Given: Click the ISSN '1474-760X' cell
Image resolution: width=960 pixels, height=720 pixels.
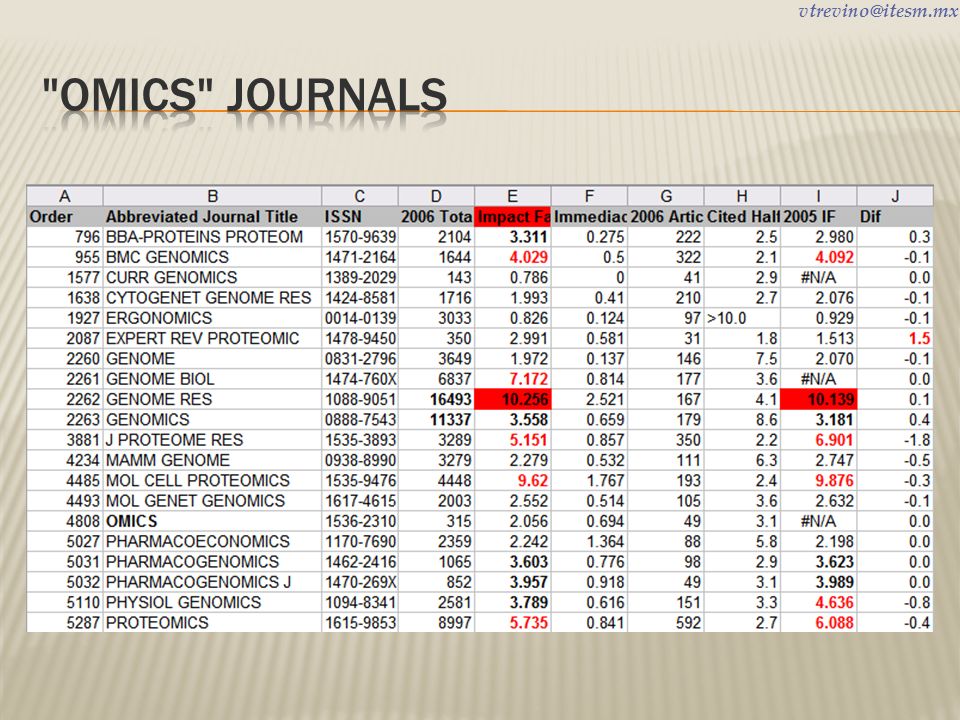Looking at the screenshot, I should (x=360, y=379).
